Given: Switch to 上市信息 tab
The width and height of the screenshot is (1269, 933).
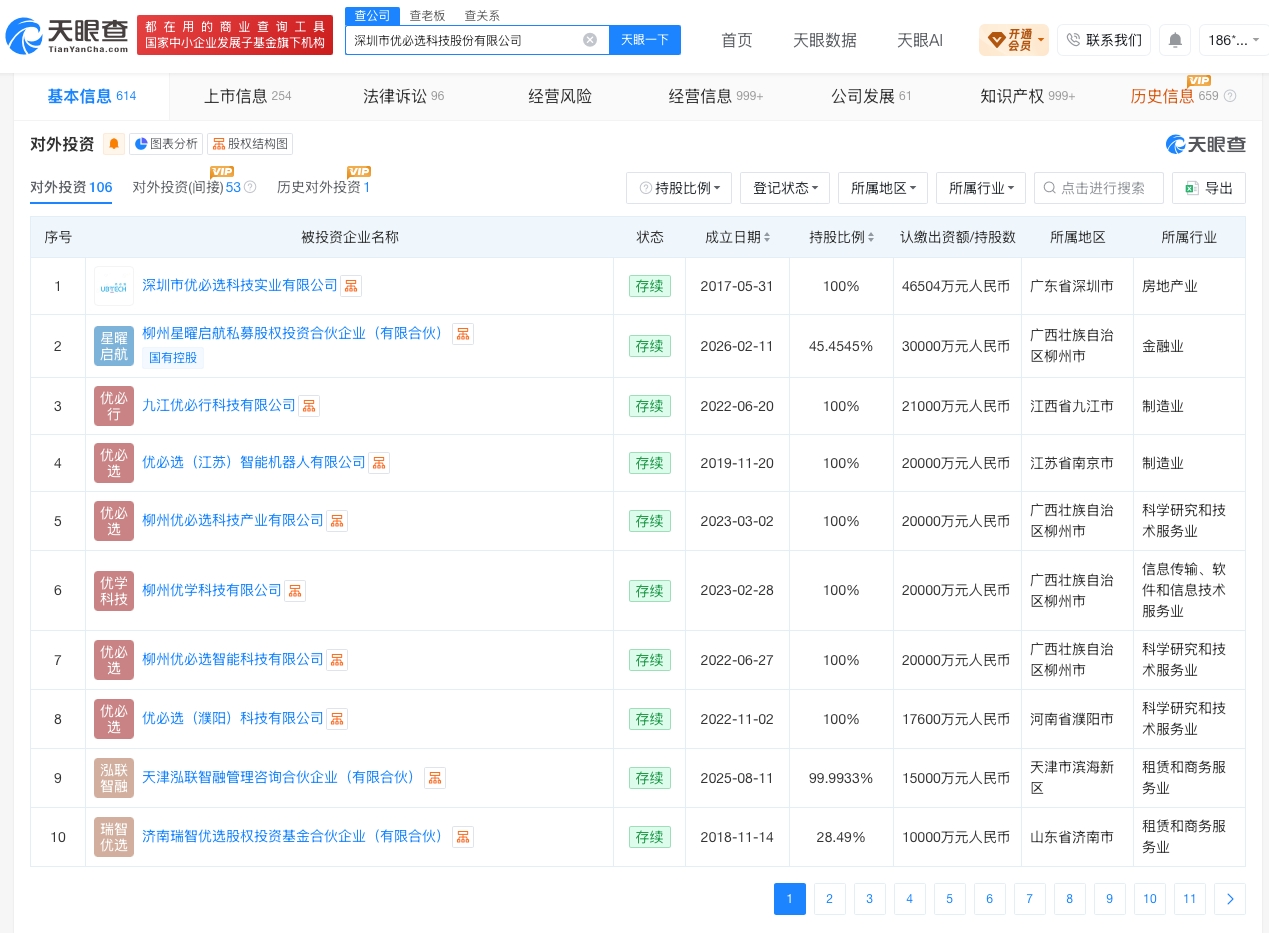Looking at the screenshot, I should click(x=248, y=97).
